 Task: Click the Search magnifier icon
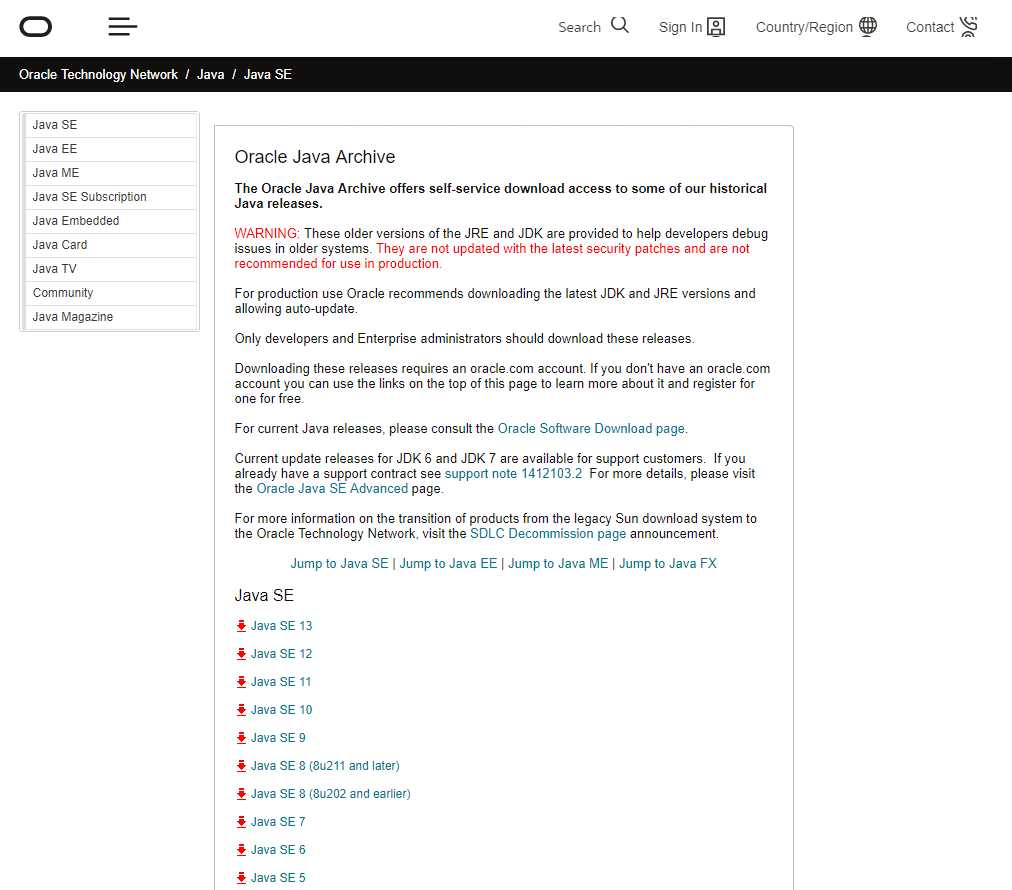coord(620,25)
